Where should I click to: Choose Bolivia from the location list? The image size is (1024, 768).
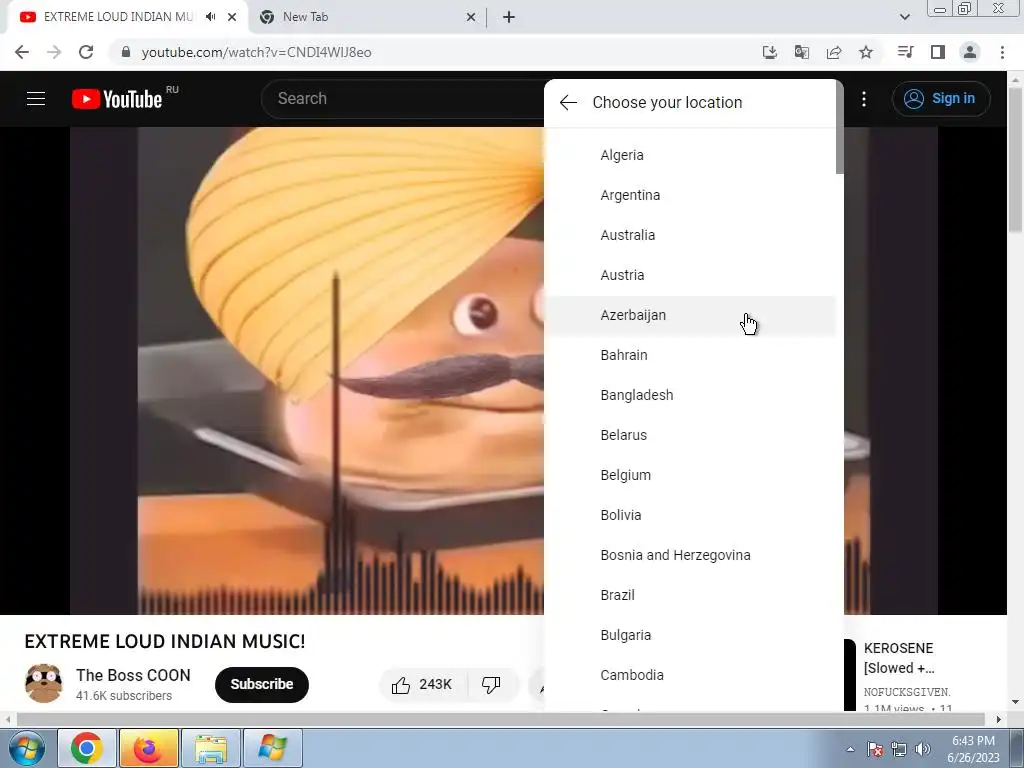click(x=690, y=515)
